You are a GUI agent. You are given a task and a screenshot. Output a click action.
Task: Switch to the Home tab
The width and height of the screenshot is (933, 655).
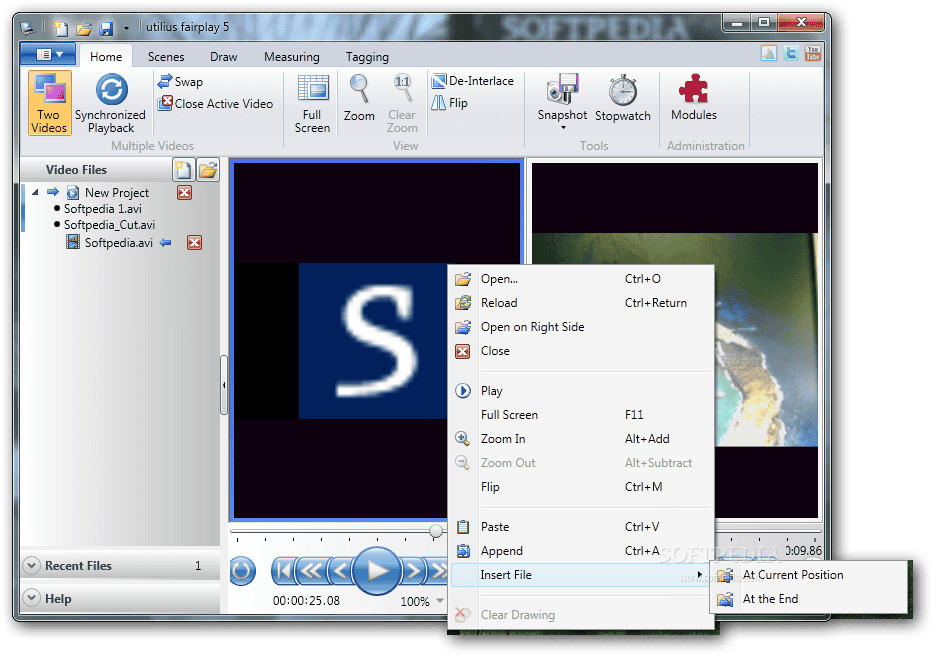click(x=106, y=57)
